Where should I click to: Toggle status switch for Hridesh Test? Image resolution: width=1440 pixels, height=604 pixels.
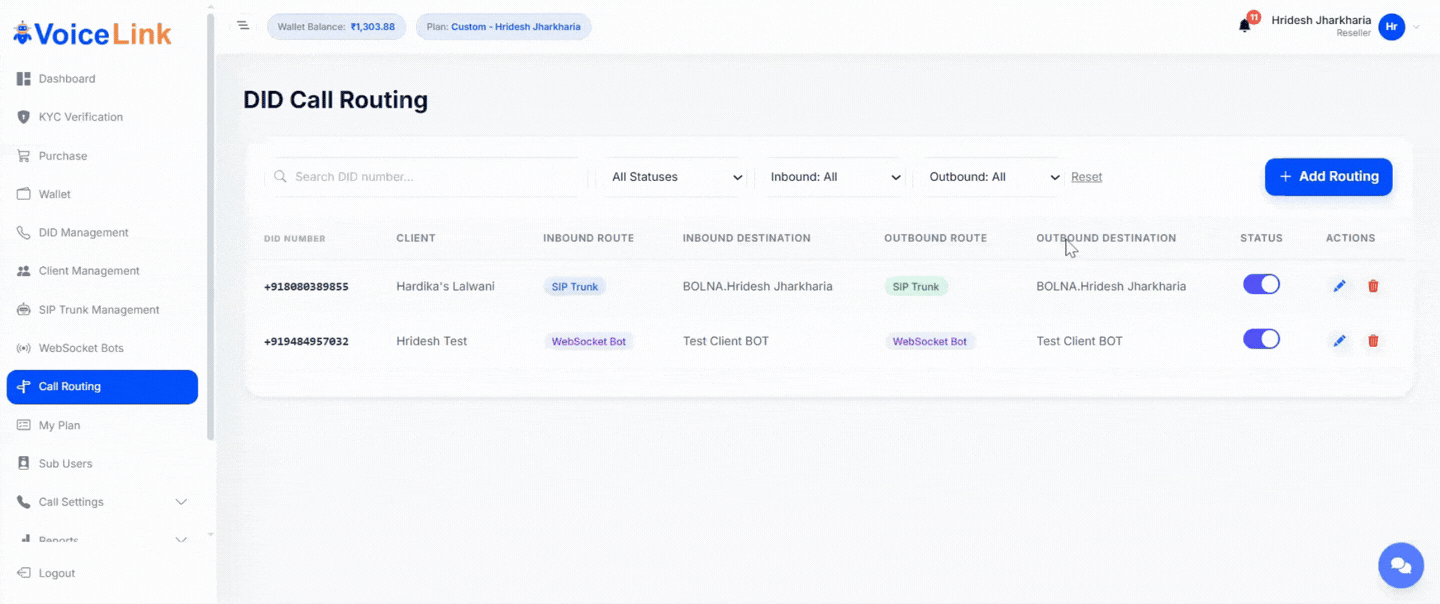(1261, 340)
